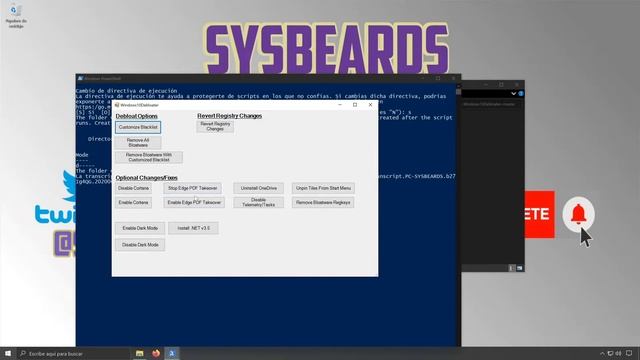
Task: Click PowerShell icon in taskbar
Action: coord(172,353)
